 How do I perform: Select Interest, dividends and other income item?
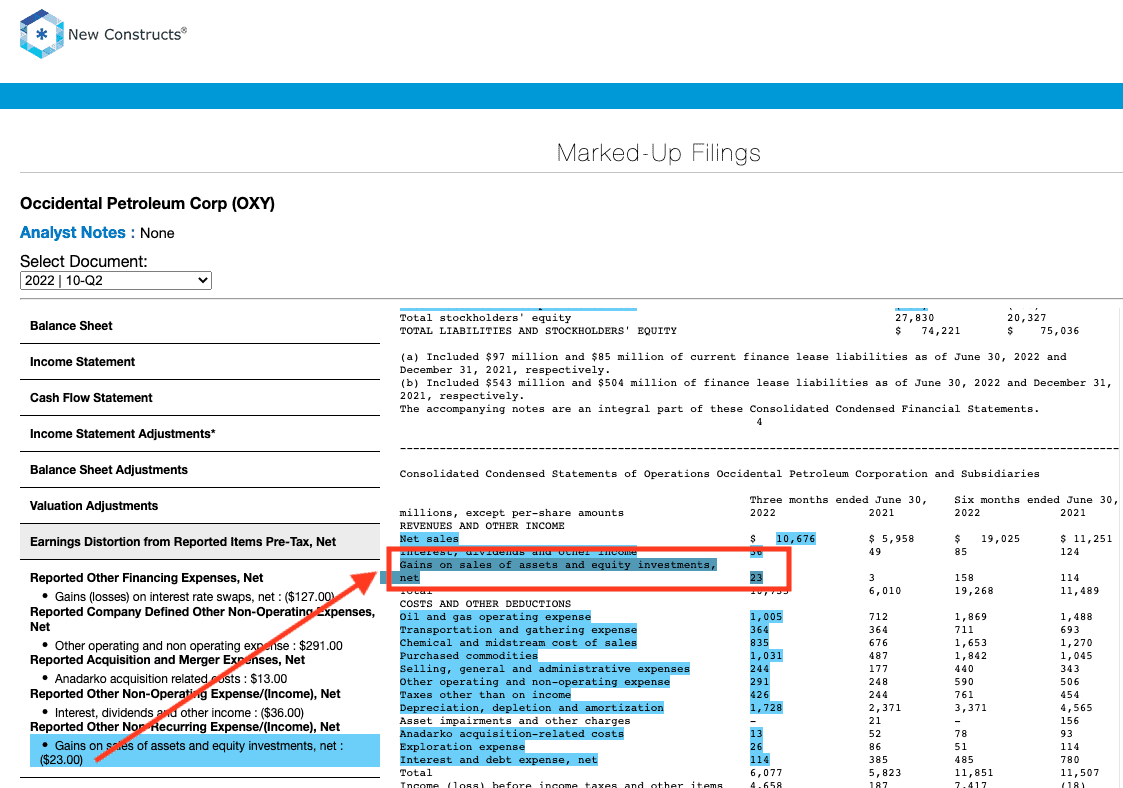[179, 713]
